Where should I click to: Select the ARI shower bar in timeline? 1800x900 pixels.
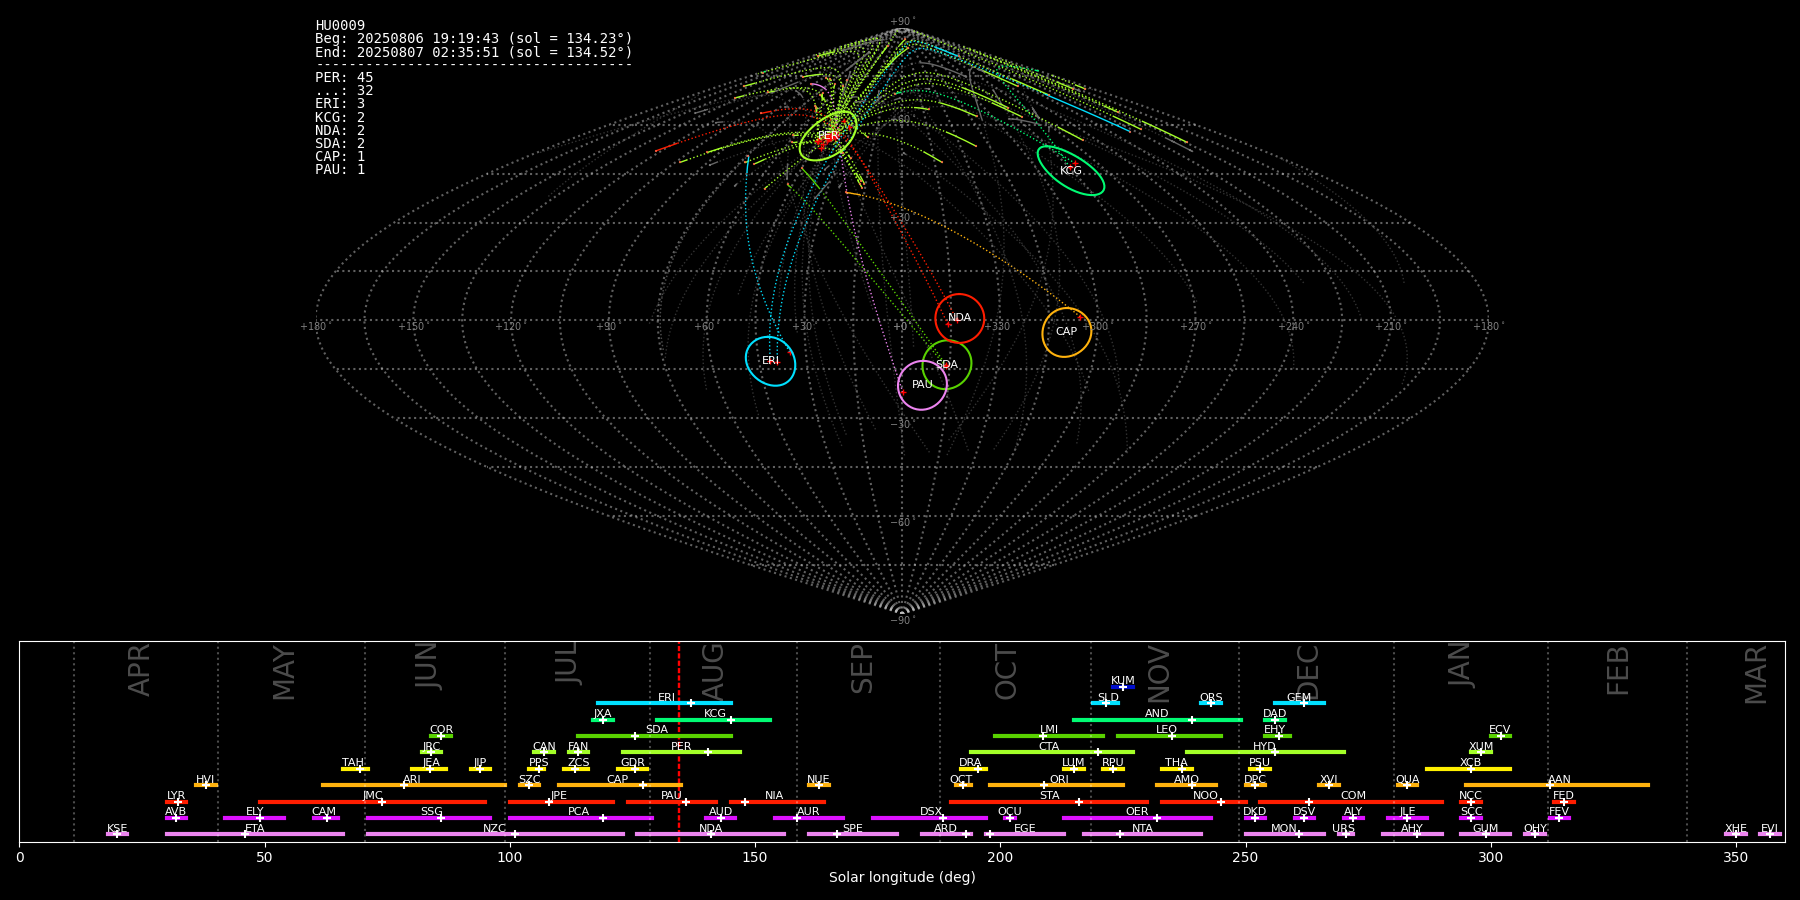[x=413, y=785]
